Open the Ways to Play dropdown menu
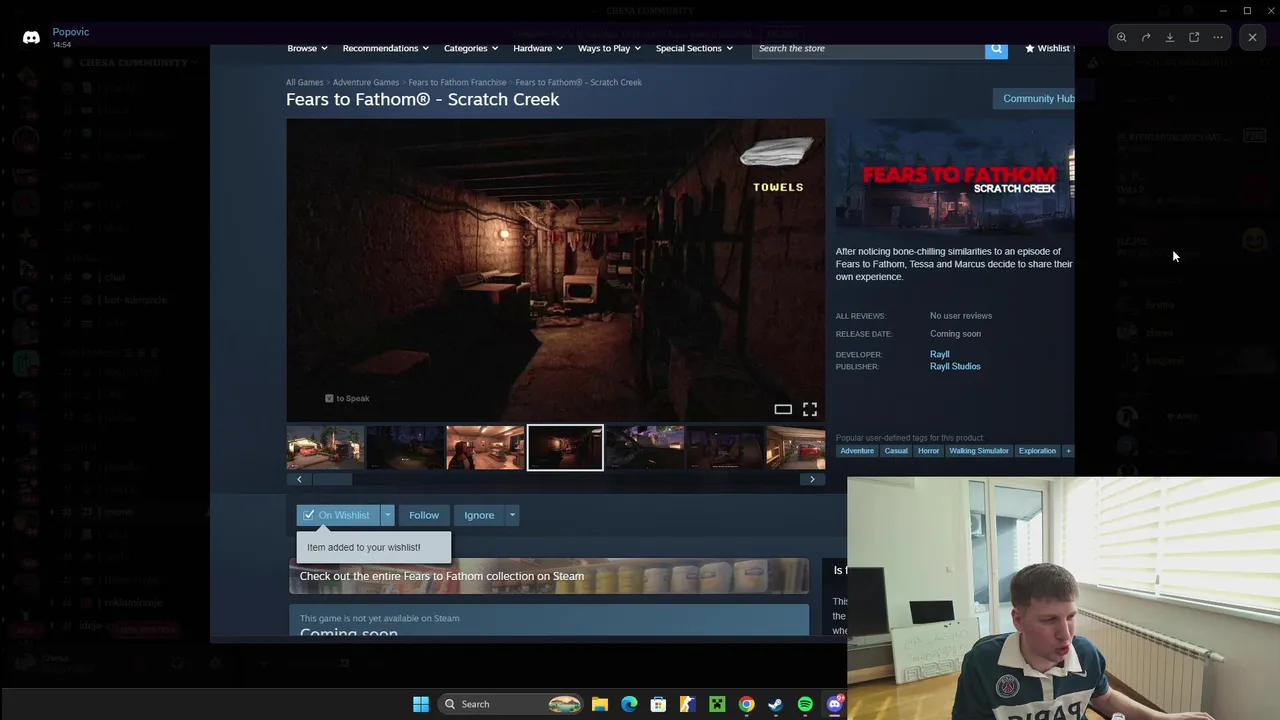Image resolution: width=1280 pixels, height=720 pixels. [x=609, y=48]
